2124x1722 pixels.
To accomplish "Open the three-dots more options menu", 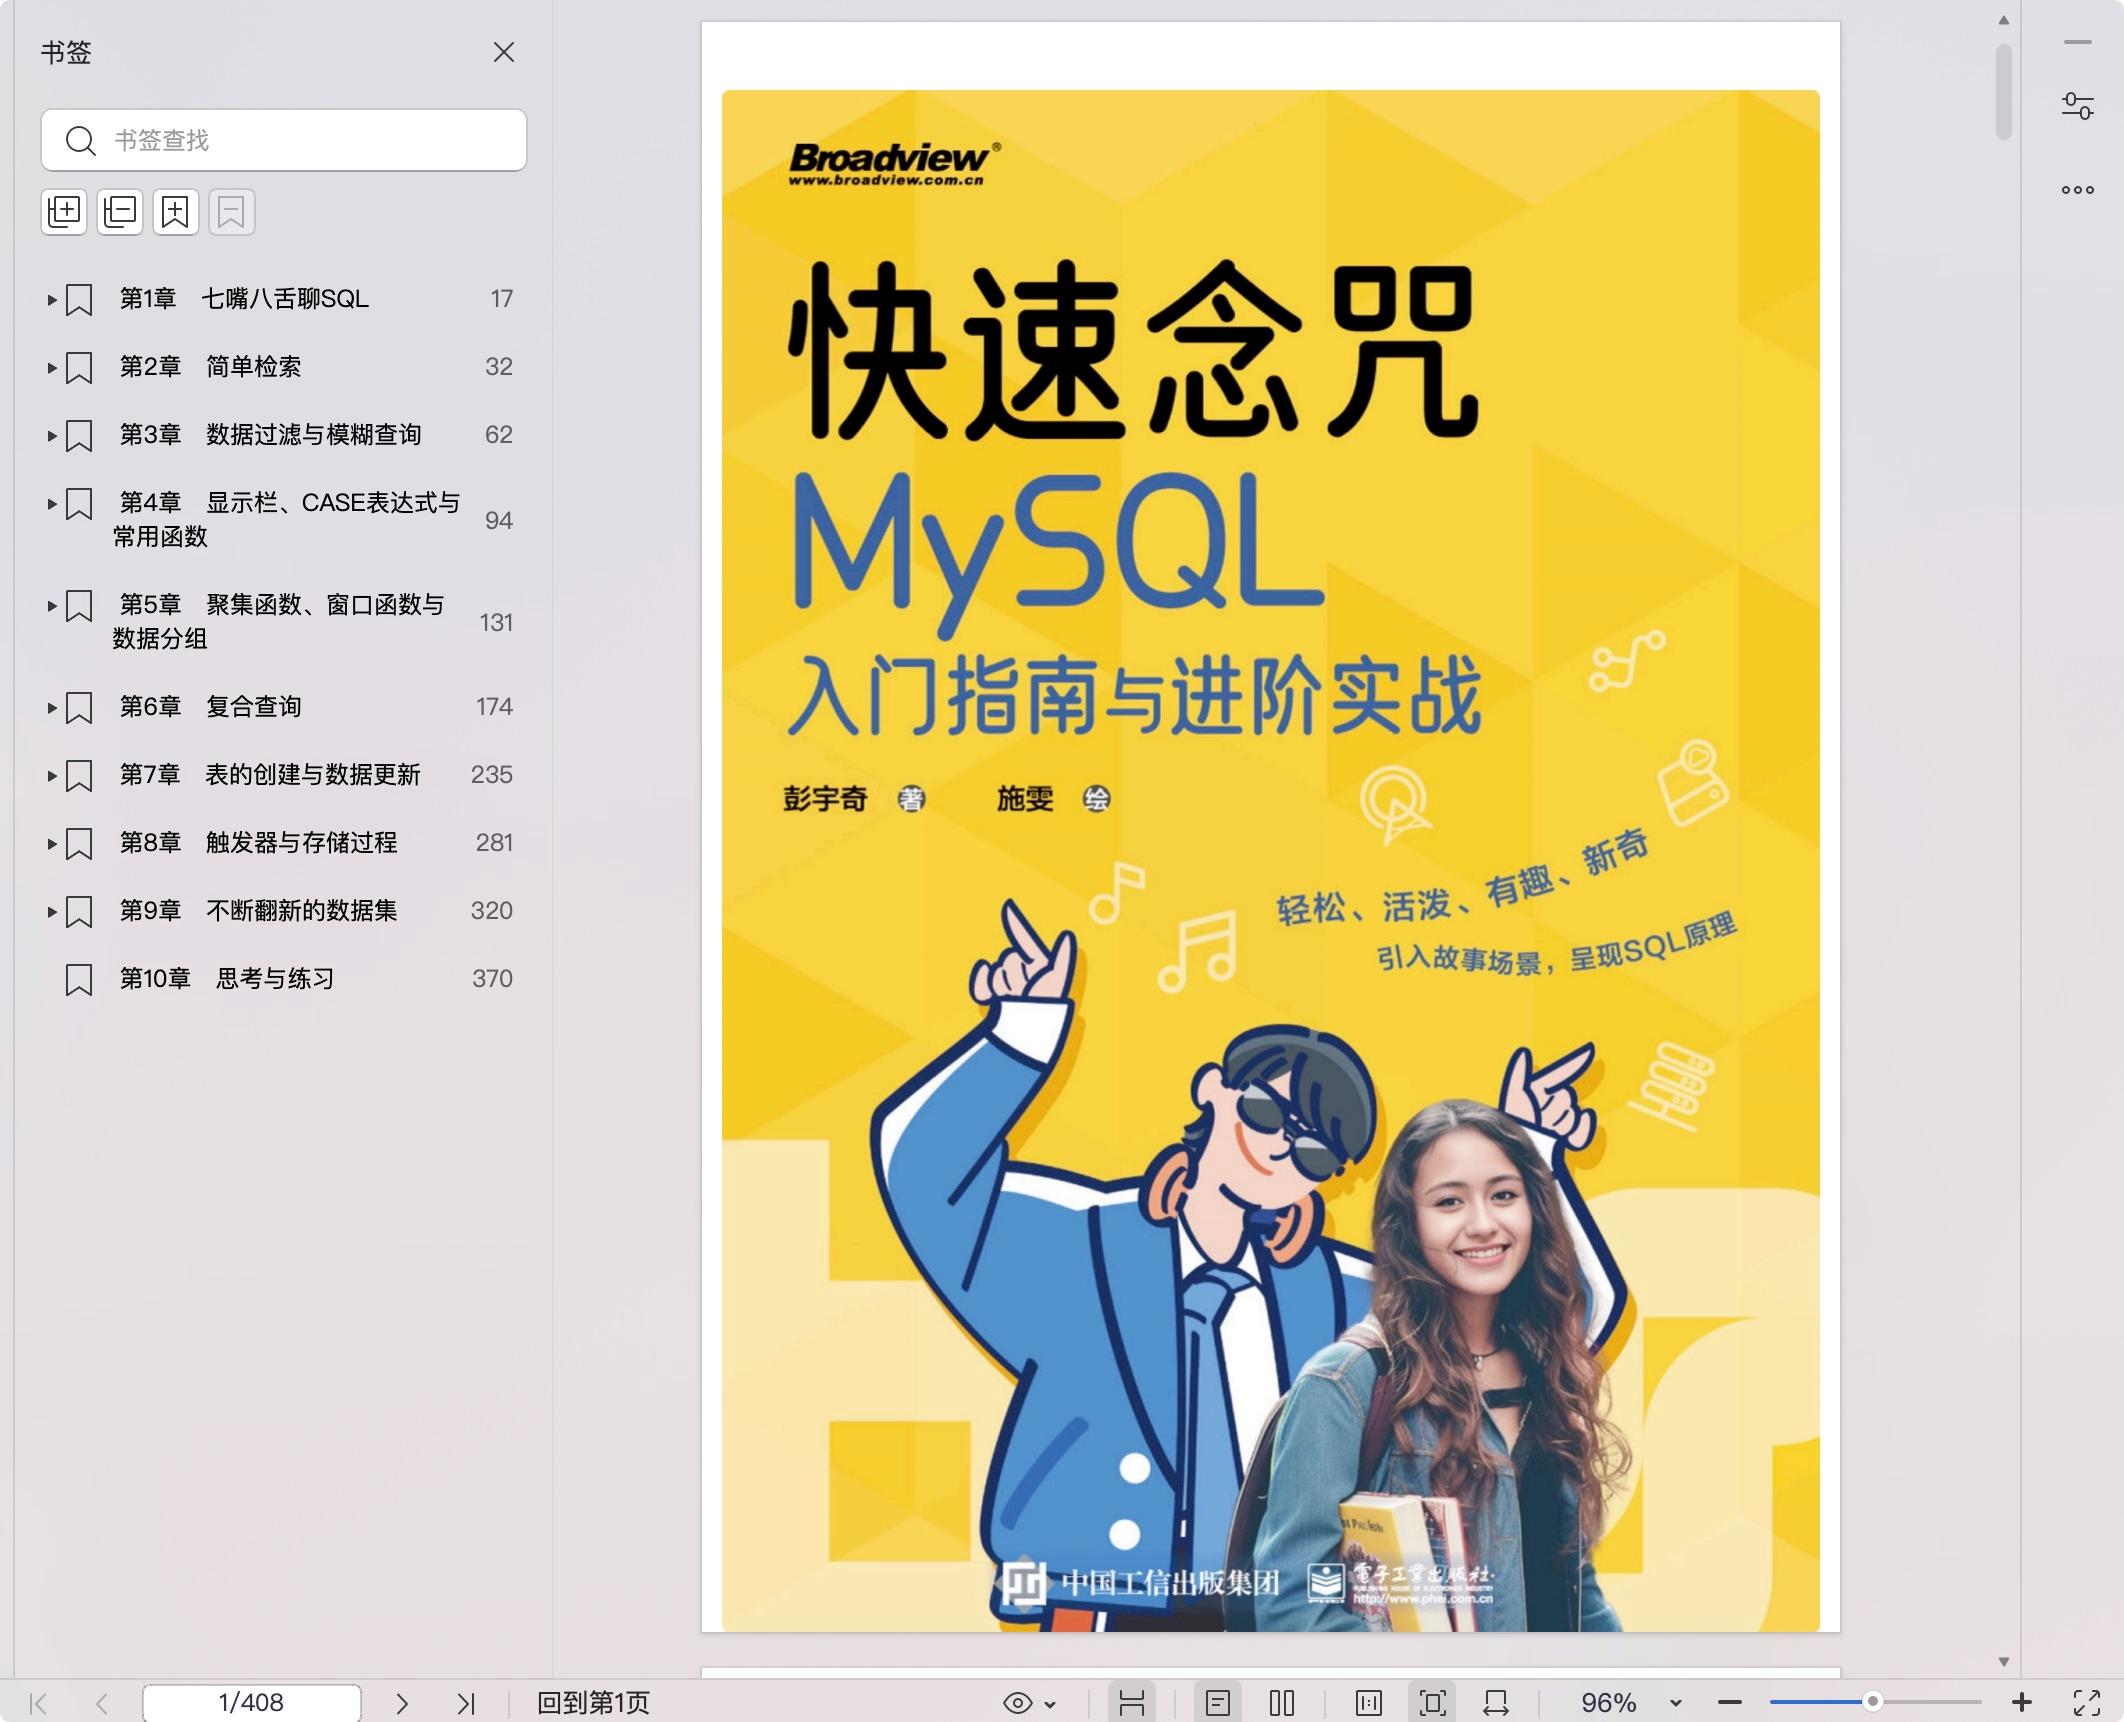I will tap(2078, 190).
